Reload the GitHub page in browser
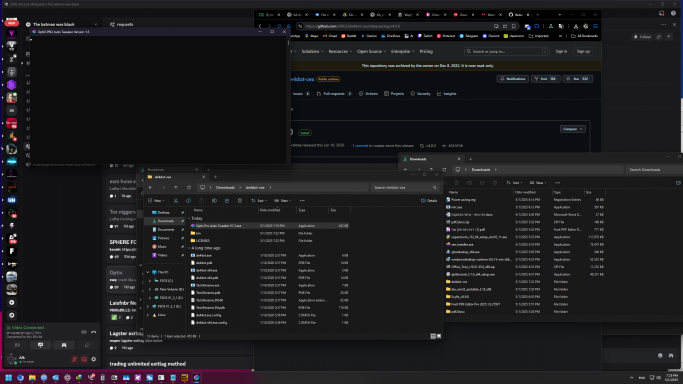Screen dimensions: 683x384 click(279, 26)
